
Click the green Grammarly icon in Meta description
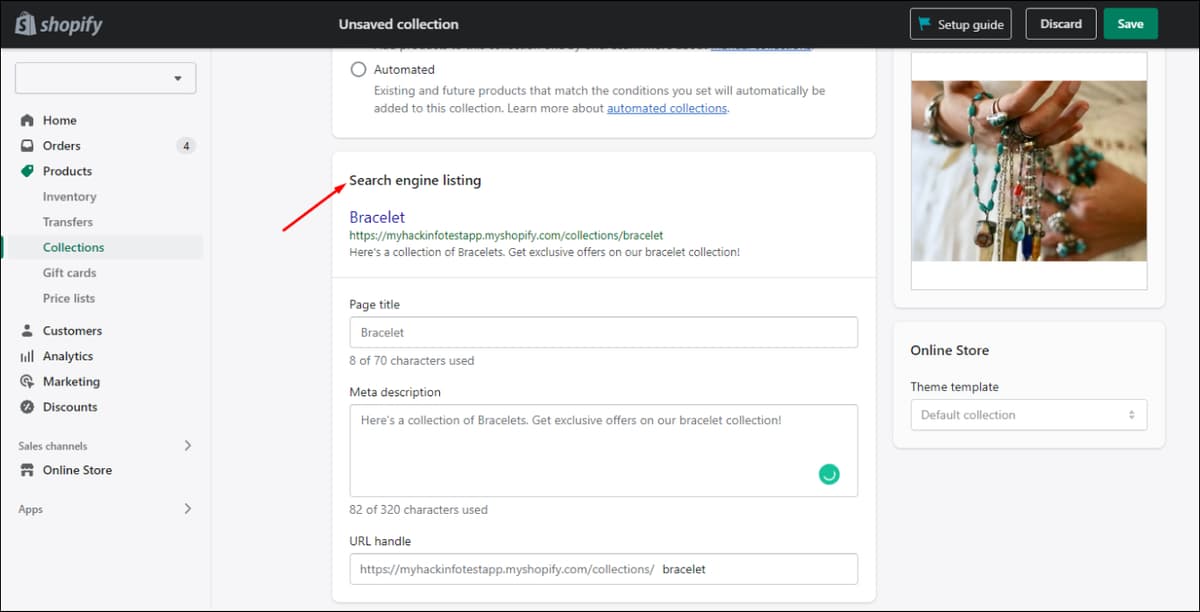click(828, 474)
